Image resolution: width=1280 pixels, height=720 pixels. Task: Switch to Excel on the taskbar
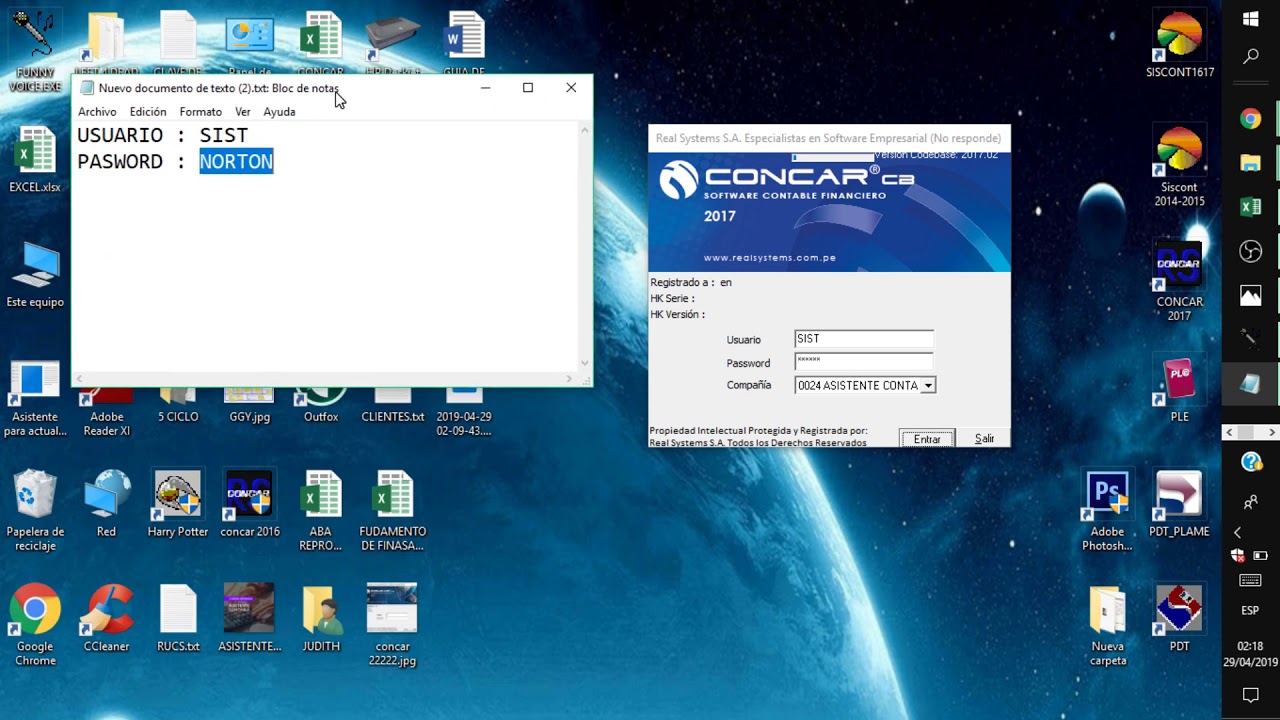coord(1251,207)
